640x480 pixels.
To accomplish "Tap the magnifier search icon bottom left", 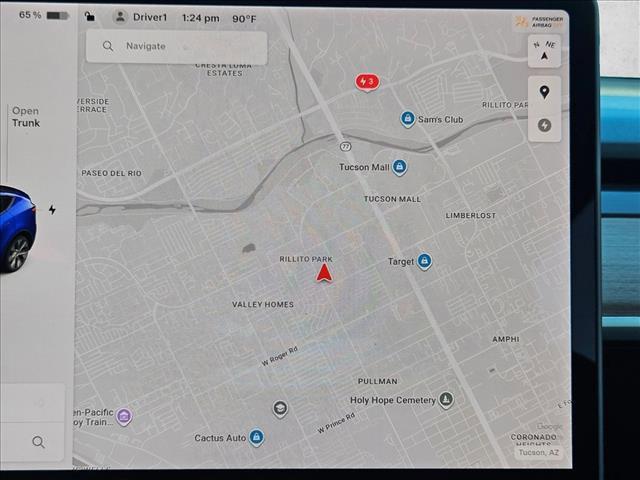I will 38,442.
